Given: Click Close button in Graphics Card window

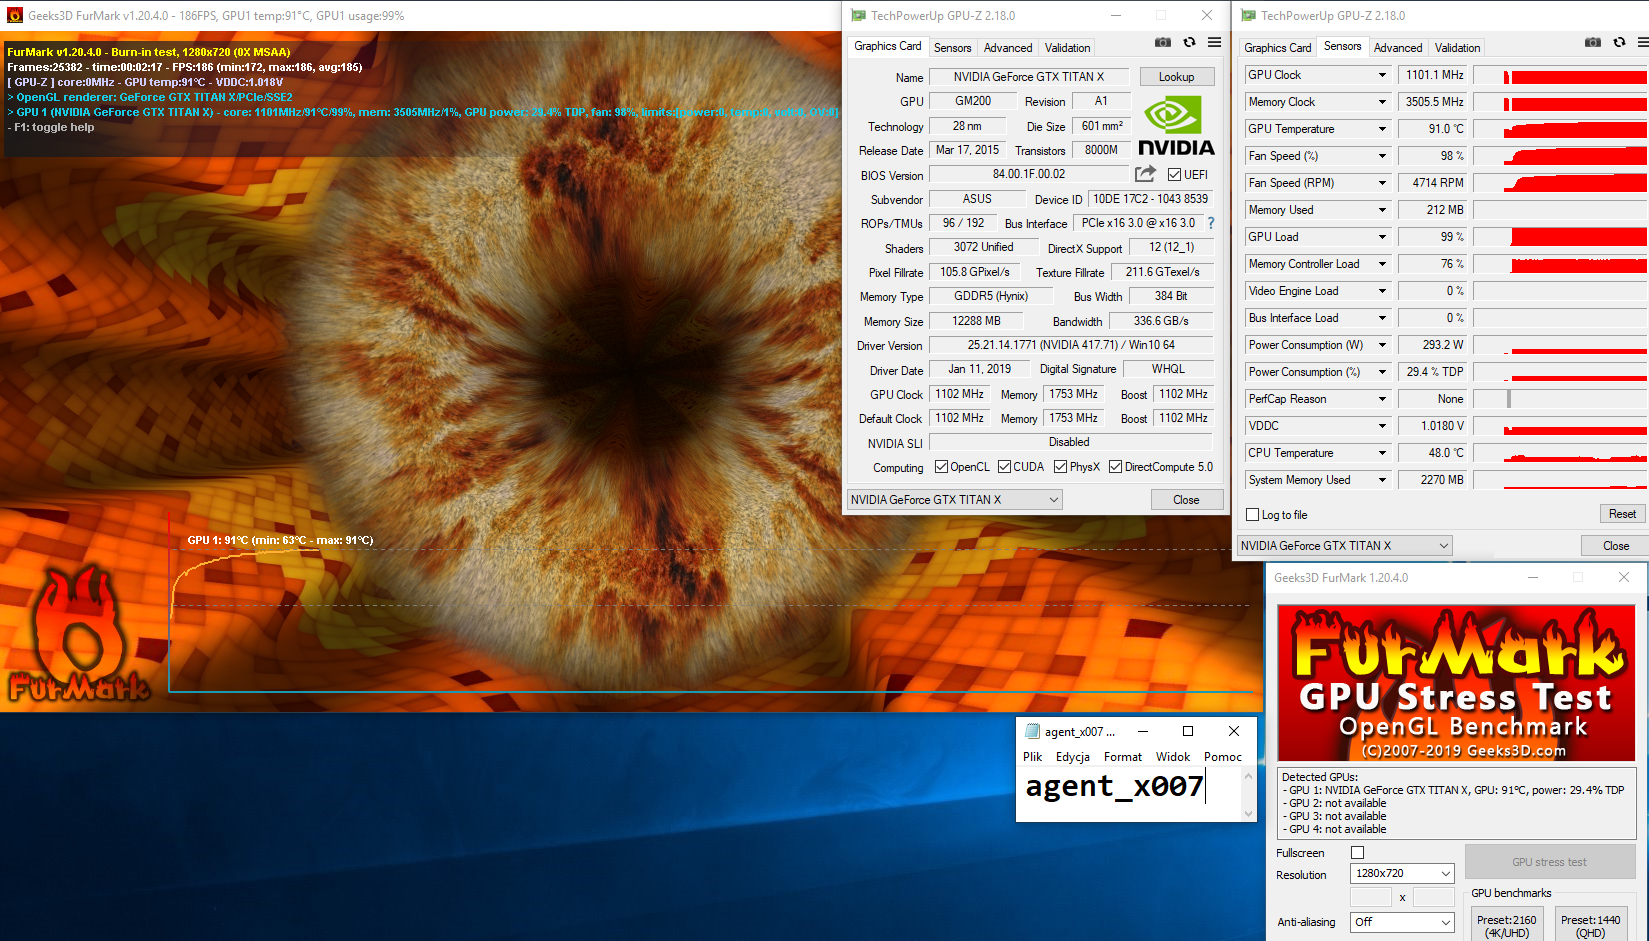Looking at the screenshot, I should (x=1186, y=500).
